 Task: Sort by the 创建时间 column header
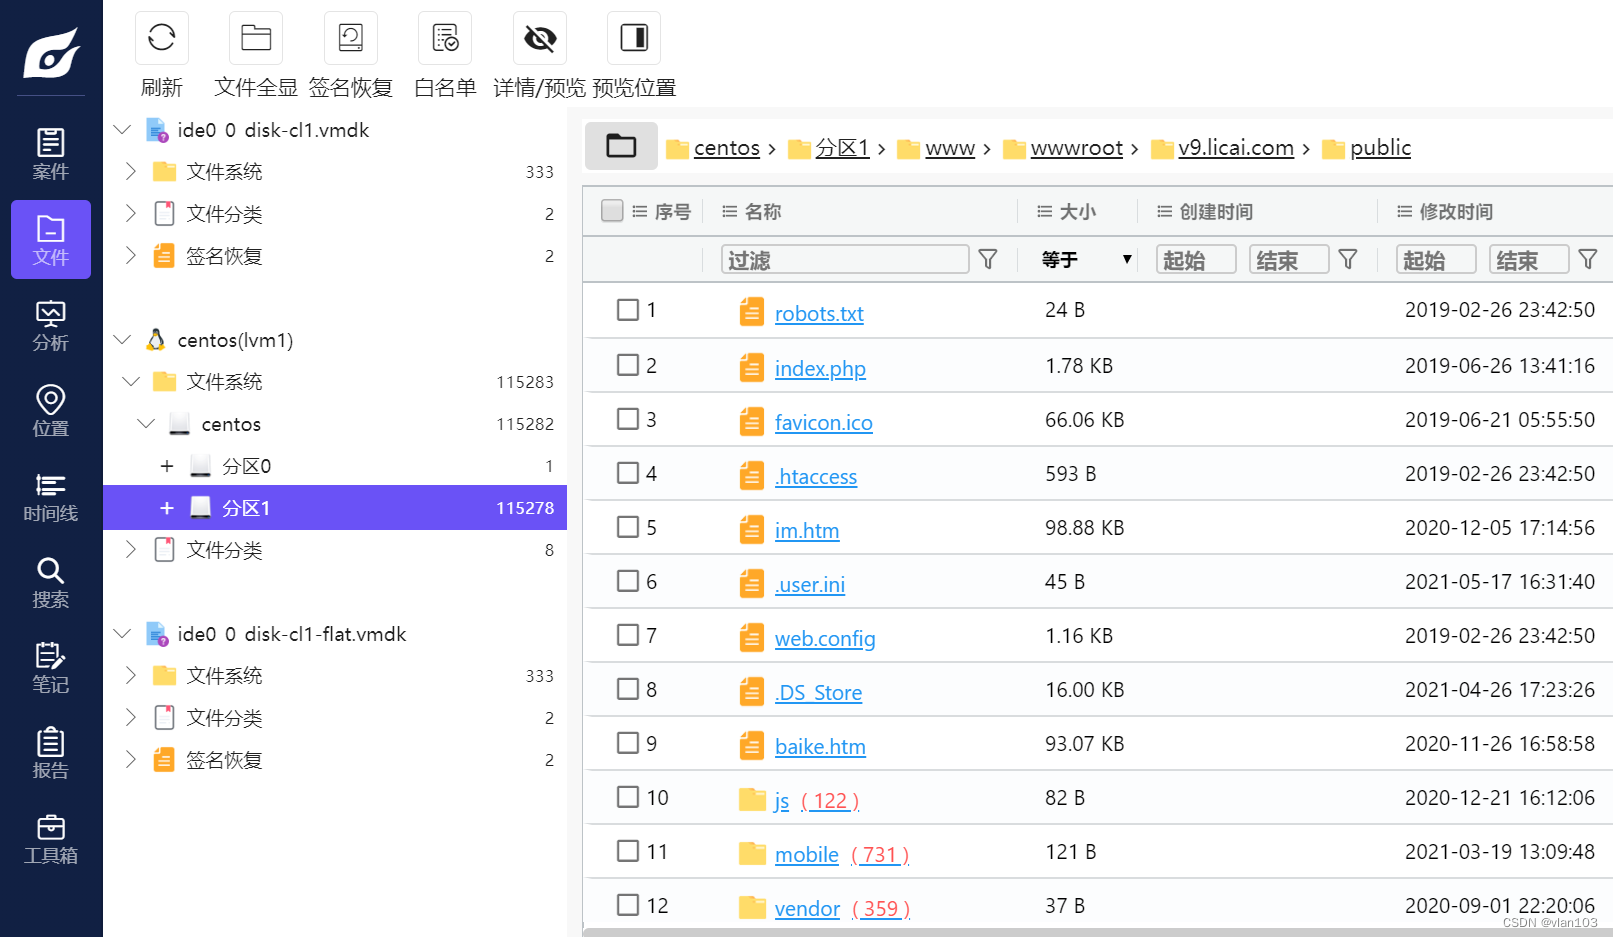point(1216,211)
